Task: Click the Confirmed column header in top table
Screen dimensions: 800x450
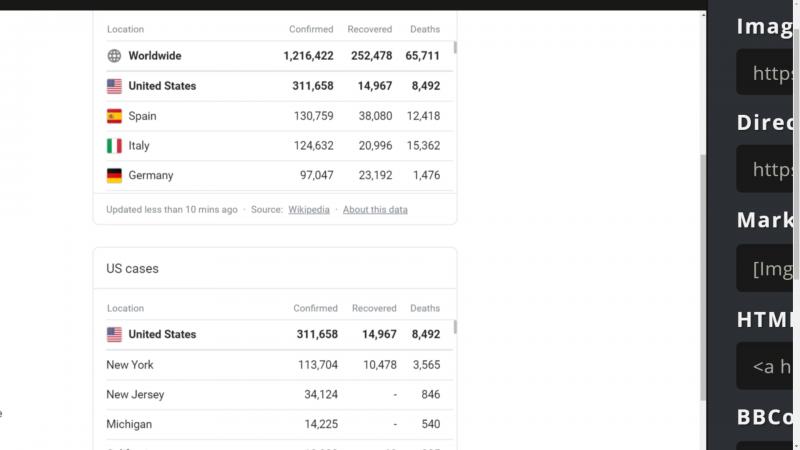Action: [311, 29]
